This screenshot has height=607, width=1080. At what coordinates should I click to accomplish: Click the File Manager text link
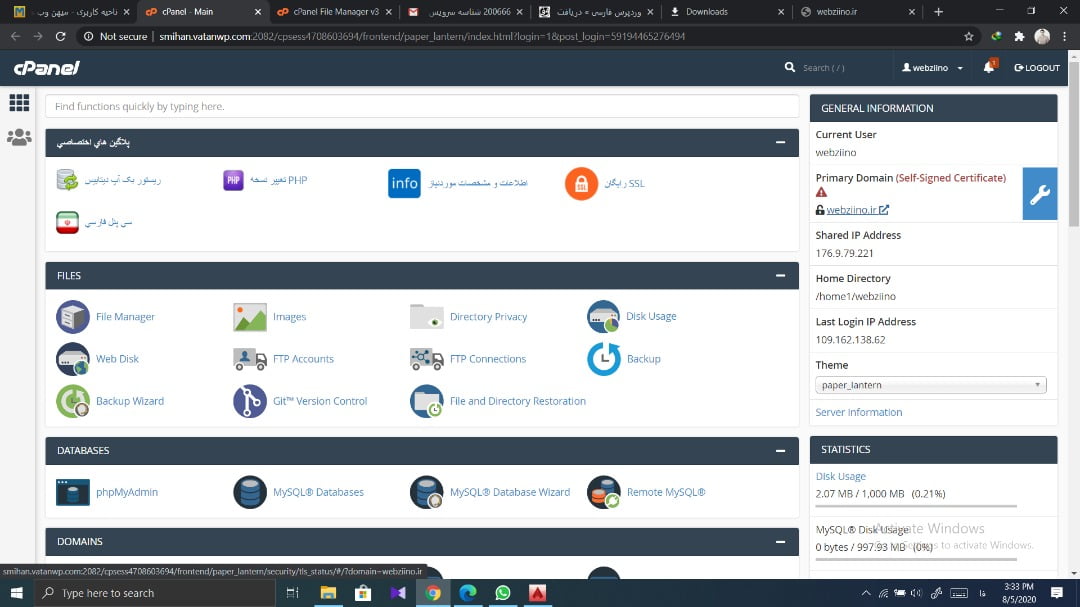[125, 317]
